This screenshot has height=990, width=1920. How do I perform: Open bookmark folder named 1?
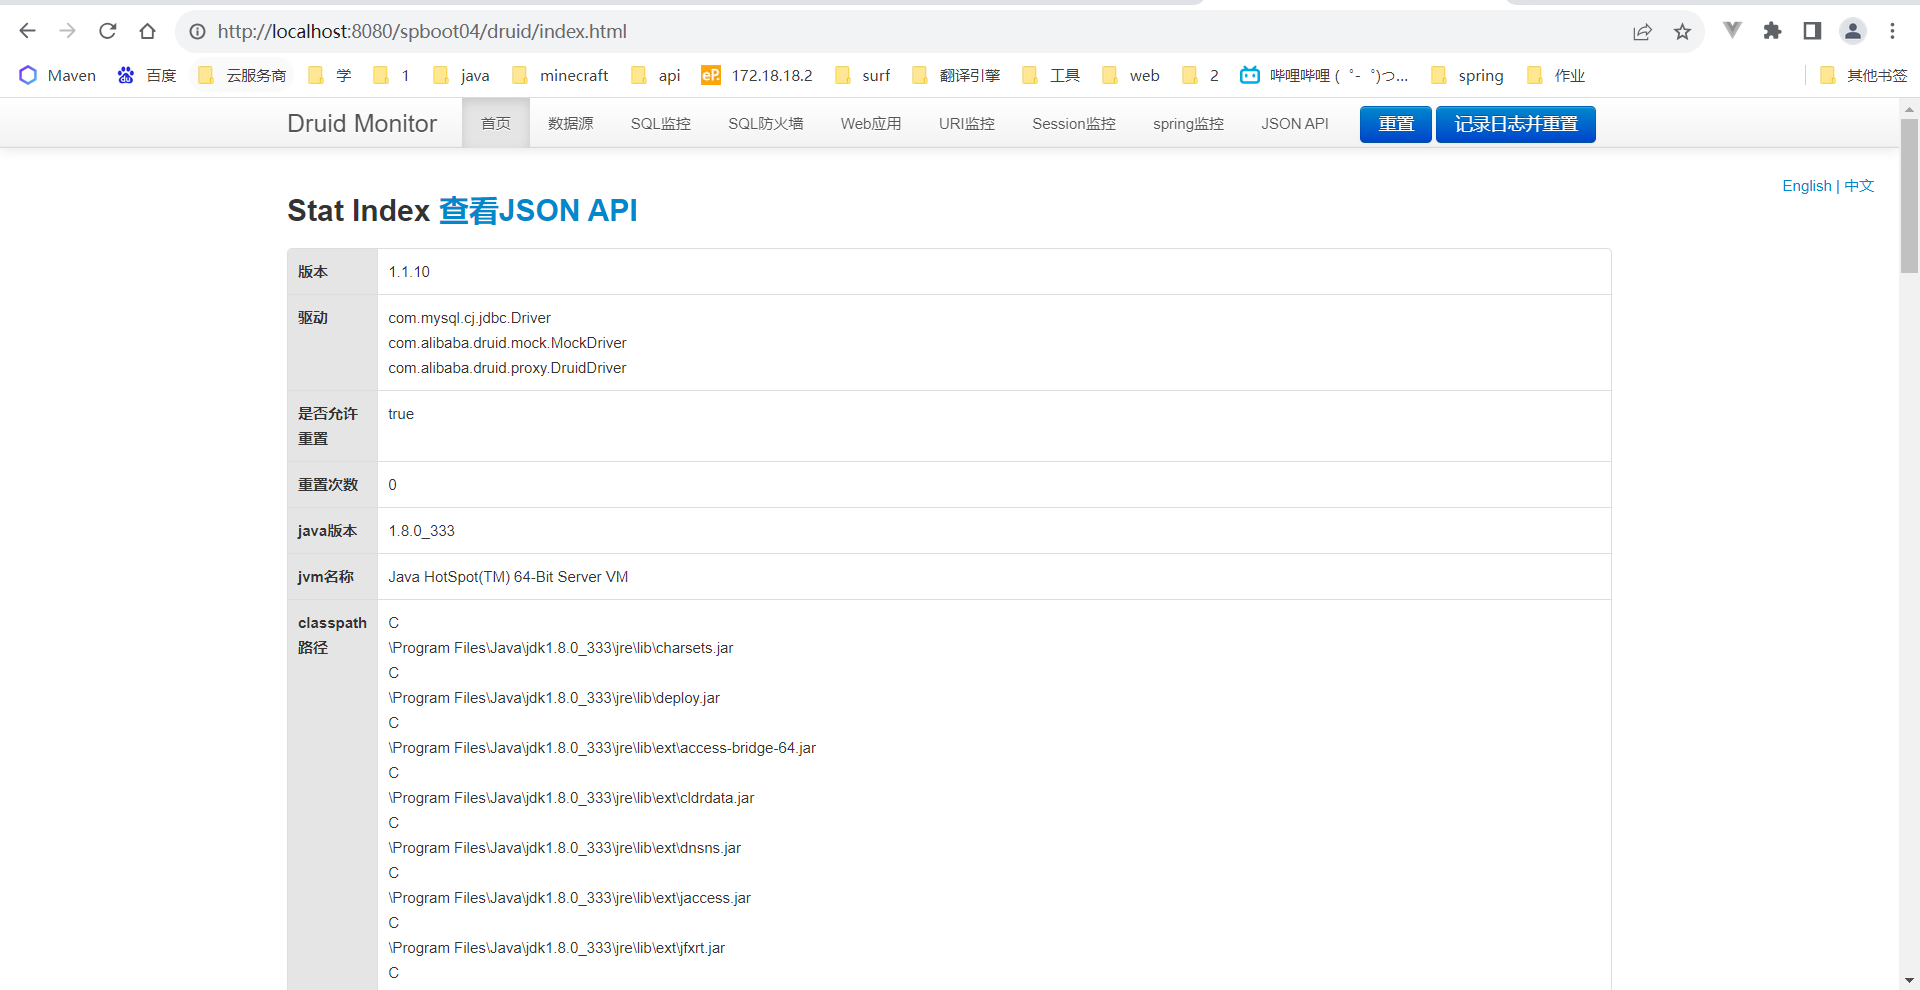point(391,75)
